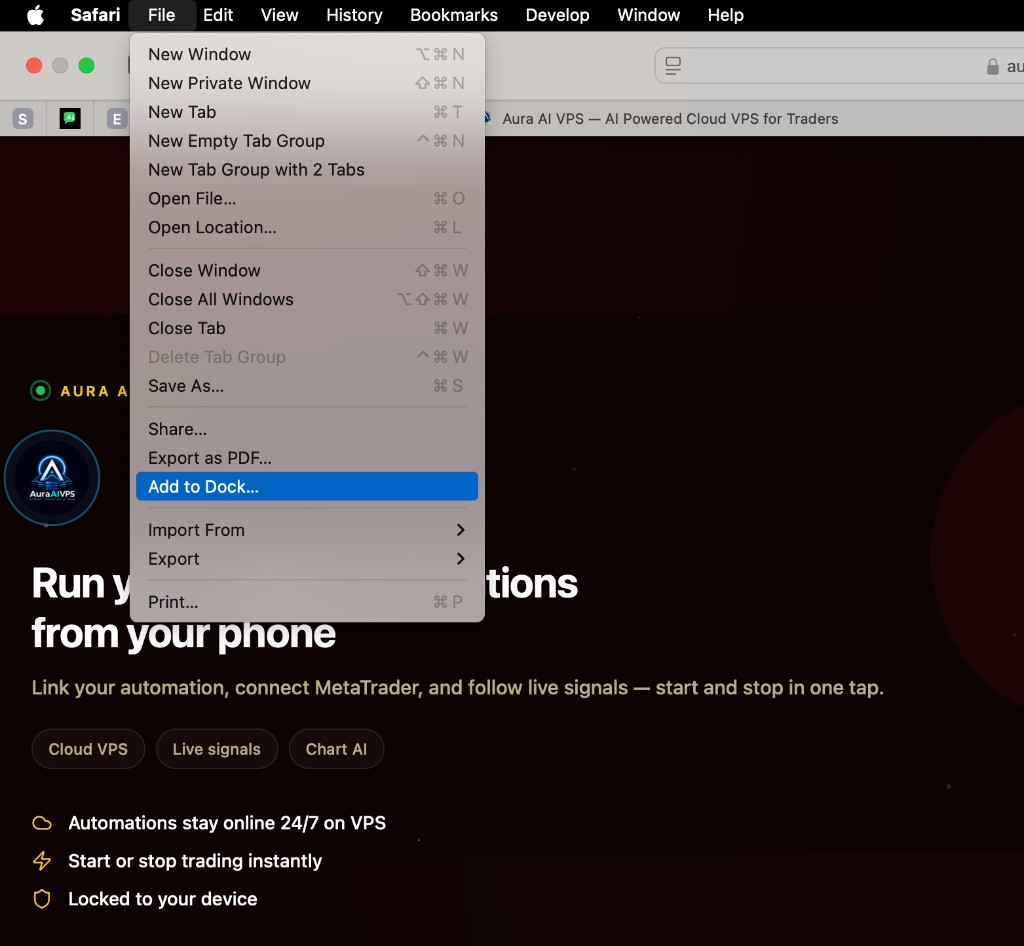Image resolution: width=1024 pixels, height=946 pixels.
Task: Click 'Locked to your device' text
Action: [163, 899]
